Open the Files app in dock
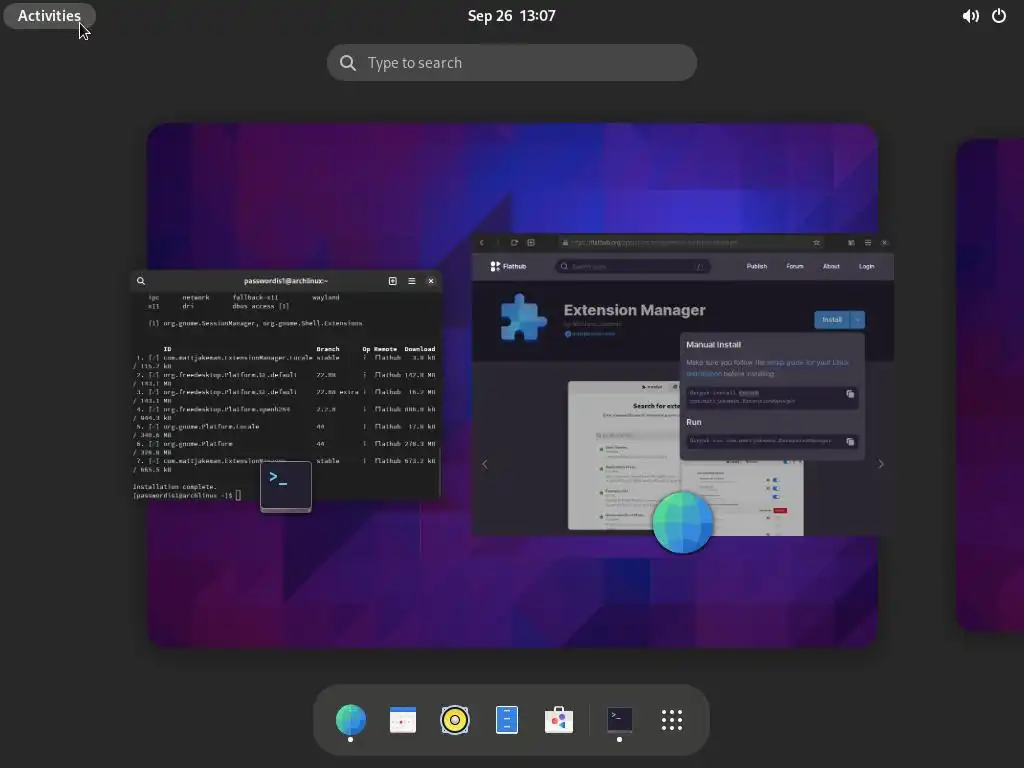The height and width of the screenshot is (768, 1024). (507, 720)
